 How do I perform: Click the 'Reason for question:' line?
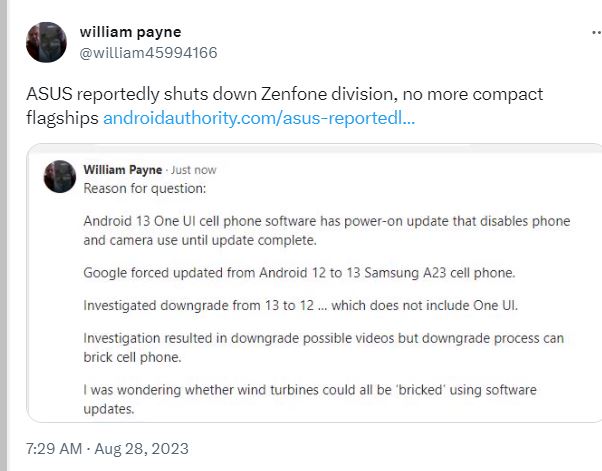pyautogui.click(x=145, y=189)
